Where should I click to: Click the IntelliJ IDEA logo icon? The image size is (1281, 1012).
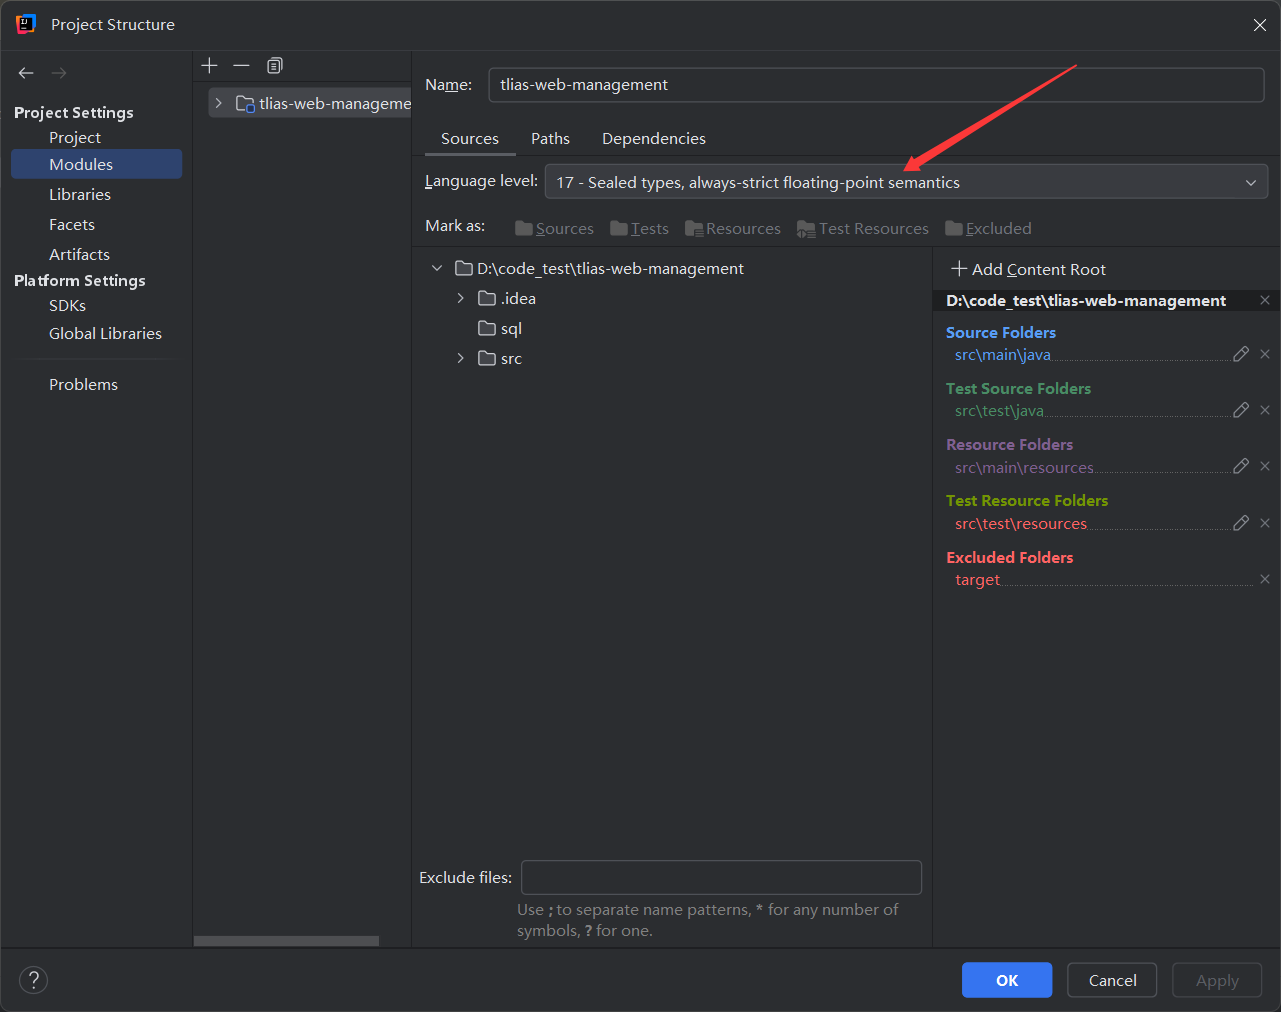(x=26, y=24)
